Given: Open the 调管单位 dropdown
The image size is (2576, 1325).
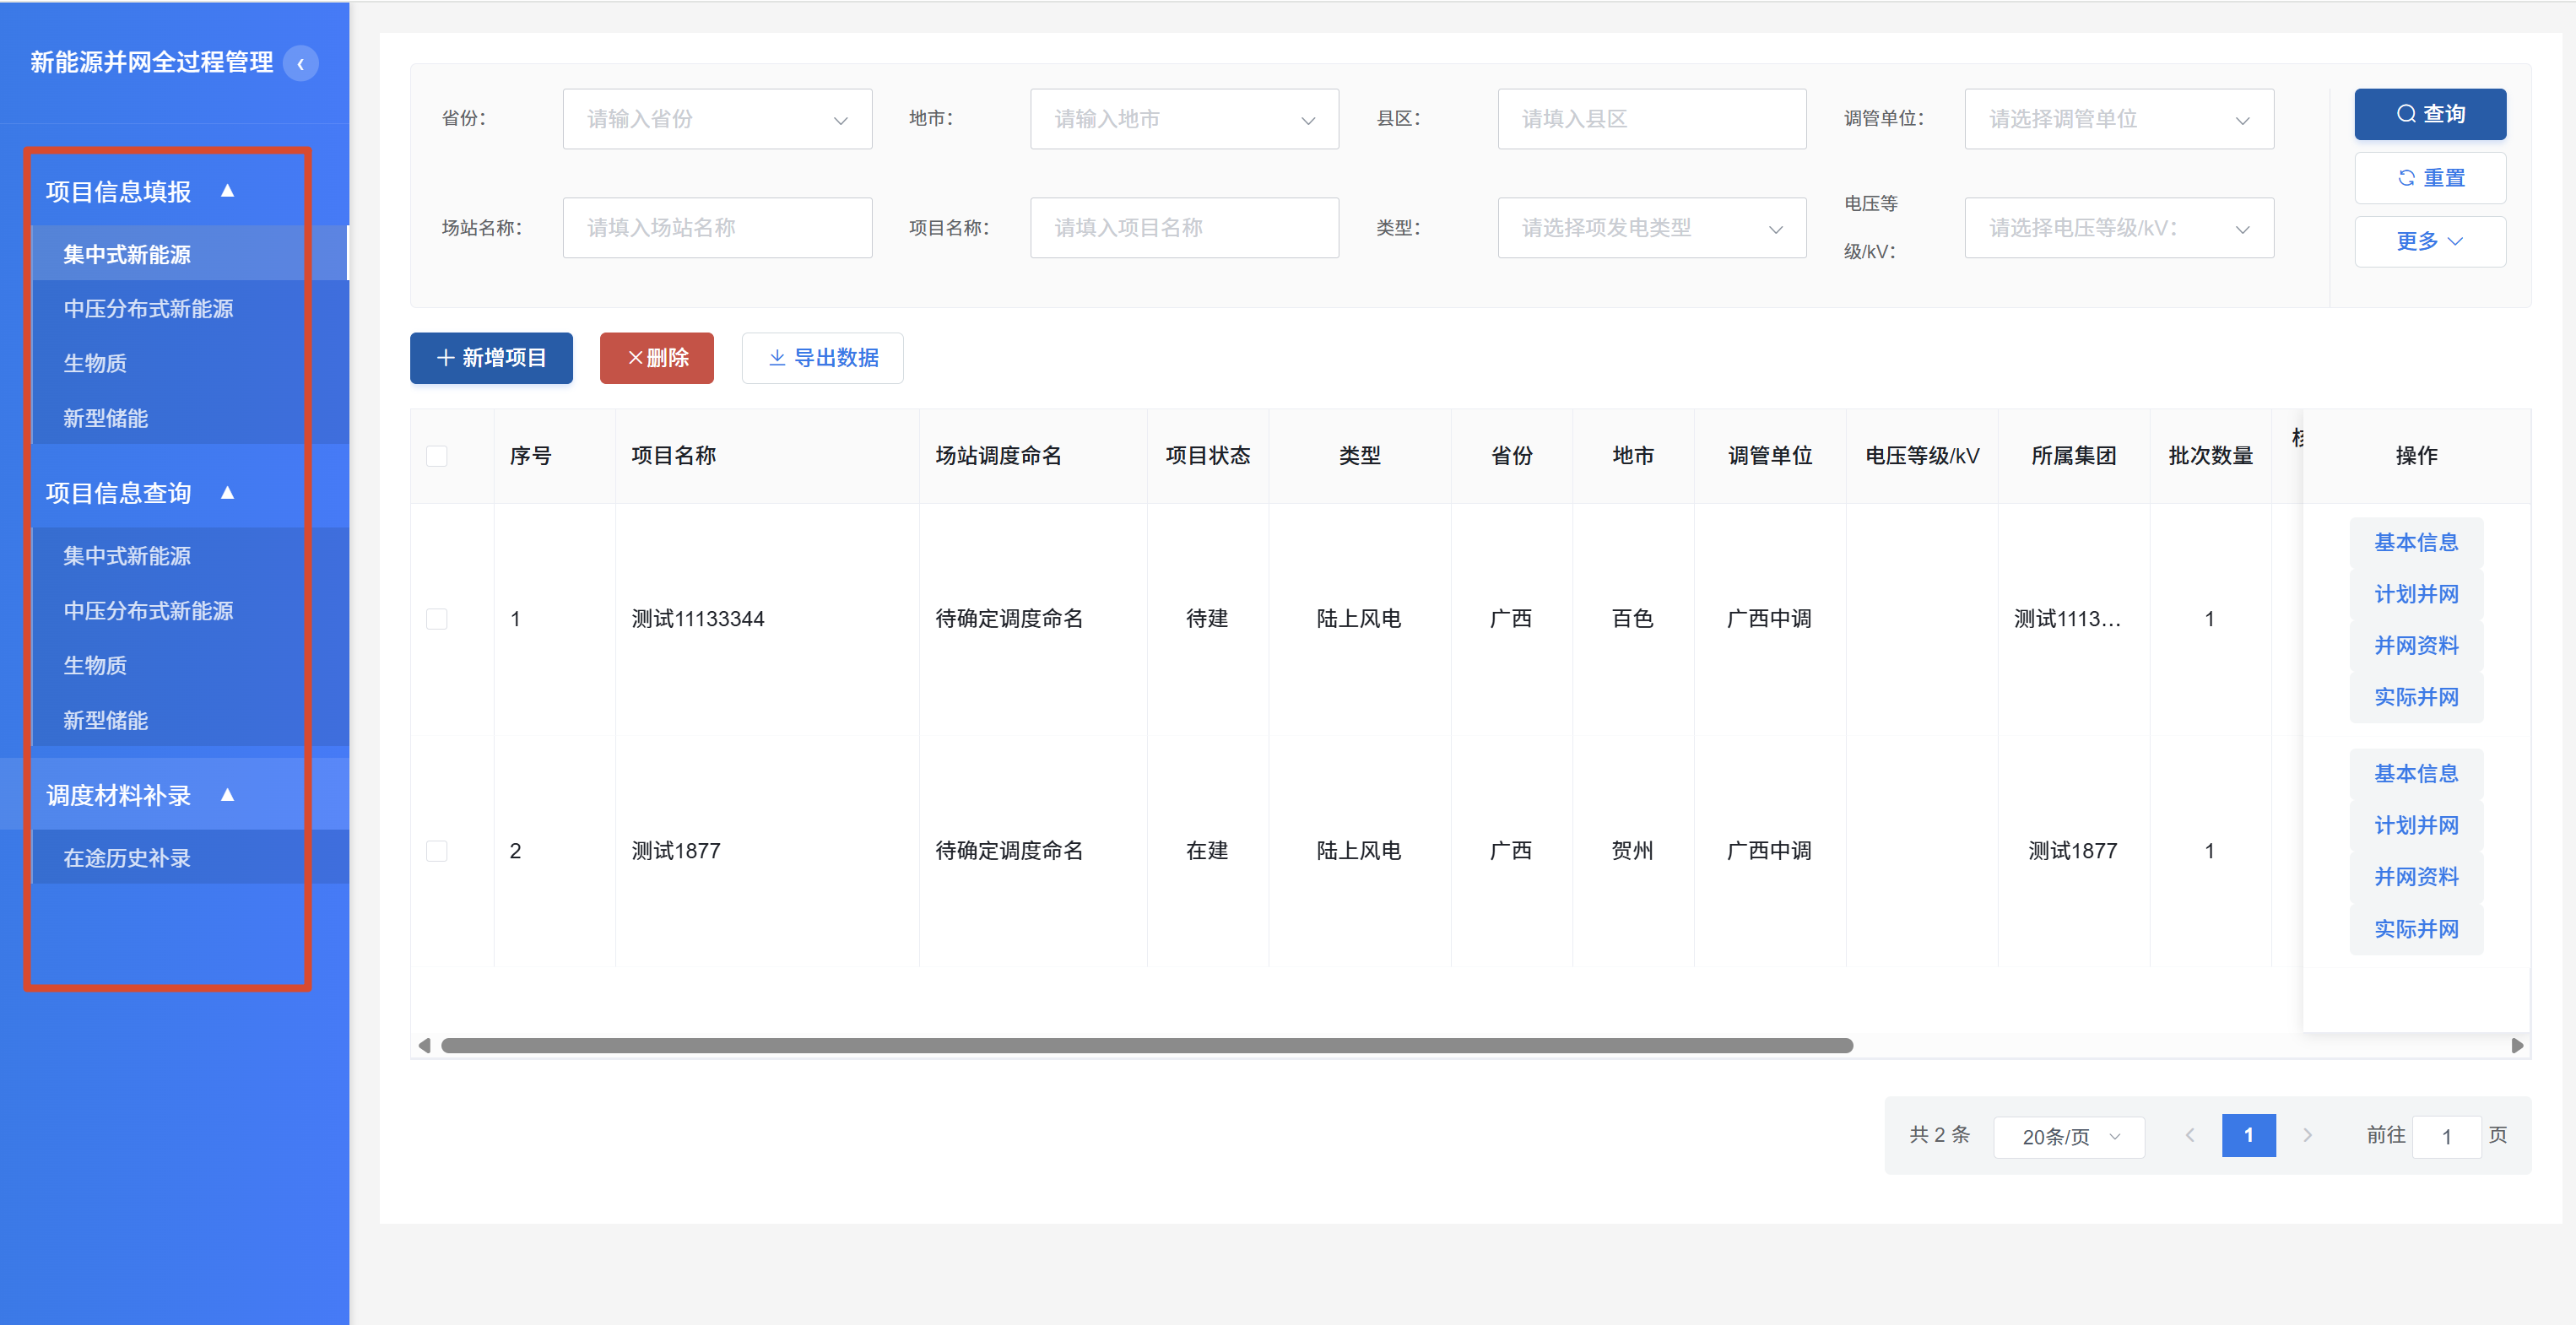Looking at the screenshot, I should click(2119, 119).
